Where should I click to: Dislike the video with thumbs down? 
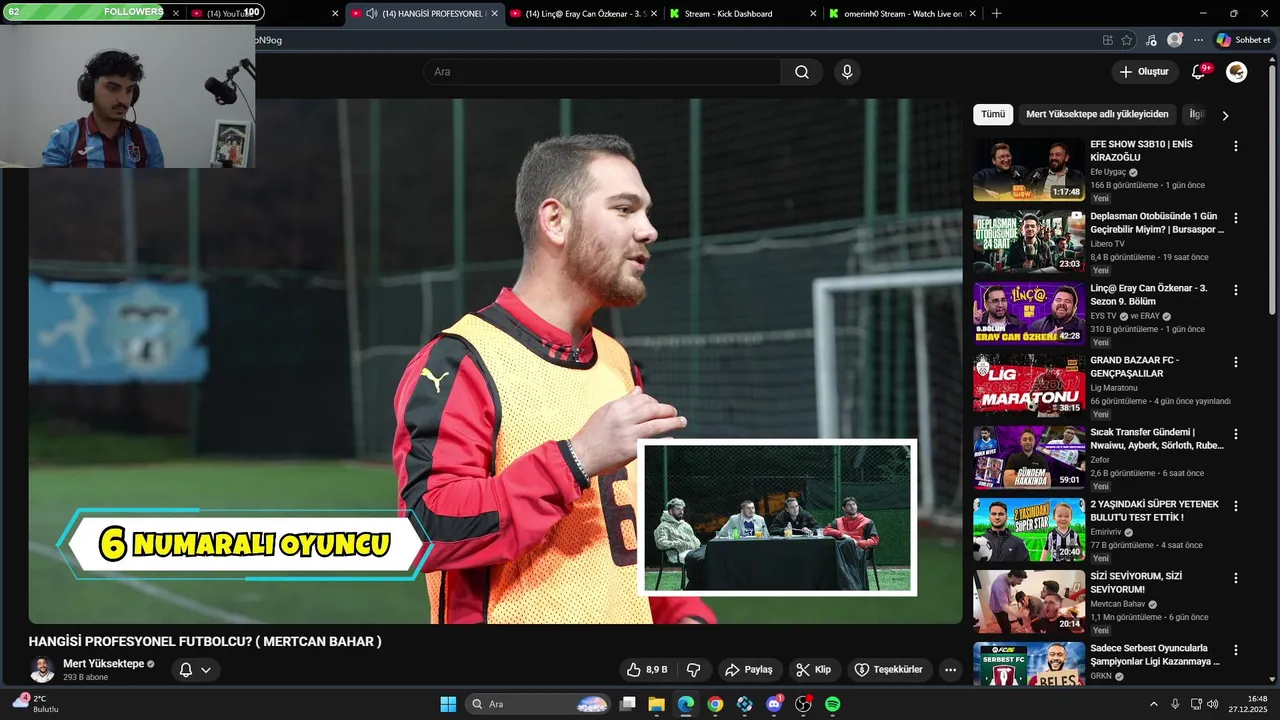point(693,670)
